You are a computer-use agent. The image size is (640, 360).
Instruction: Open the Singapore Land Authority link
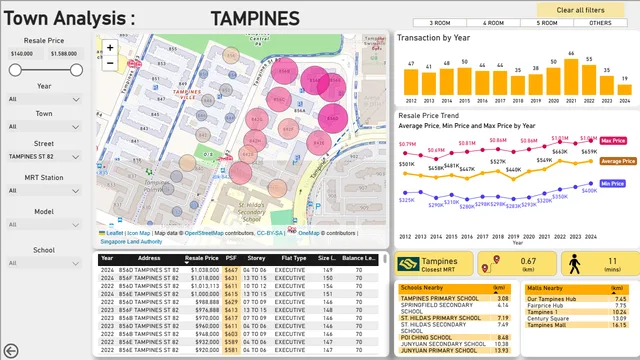131,242
